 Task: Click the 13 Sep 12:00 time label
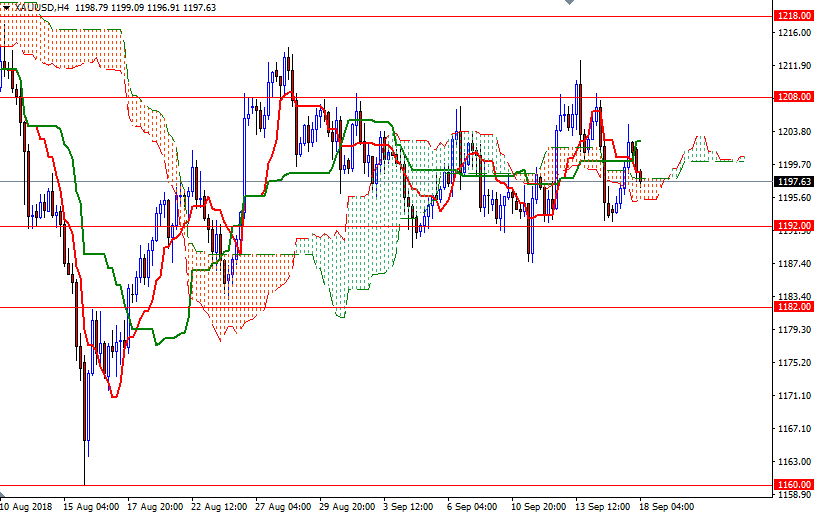[x=602, y=506]
